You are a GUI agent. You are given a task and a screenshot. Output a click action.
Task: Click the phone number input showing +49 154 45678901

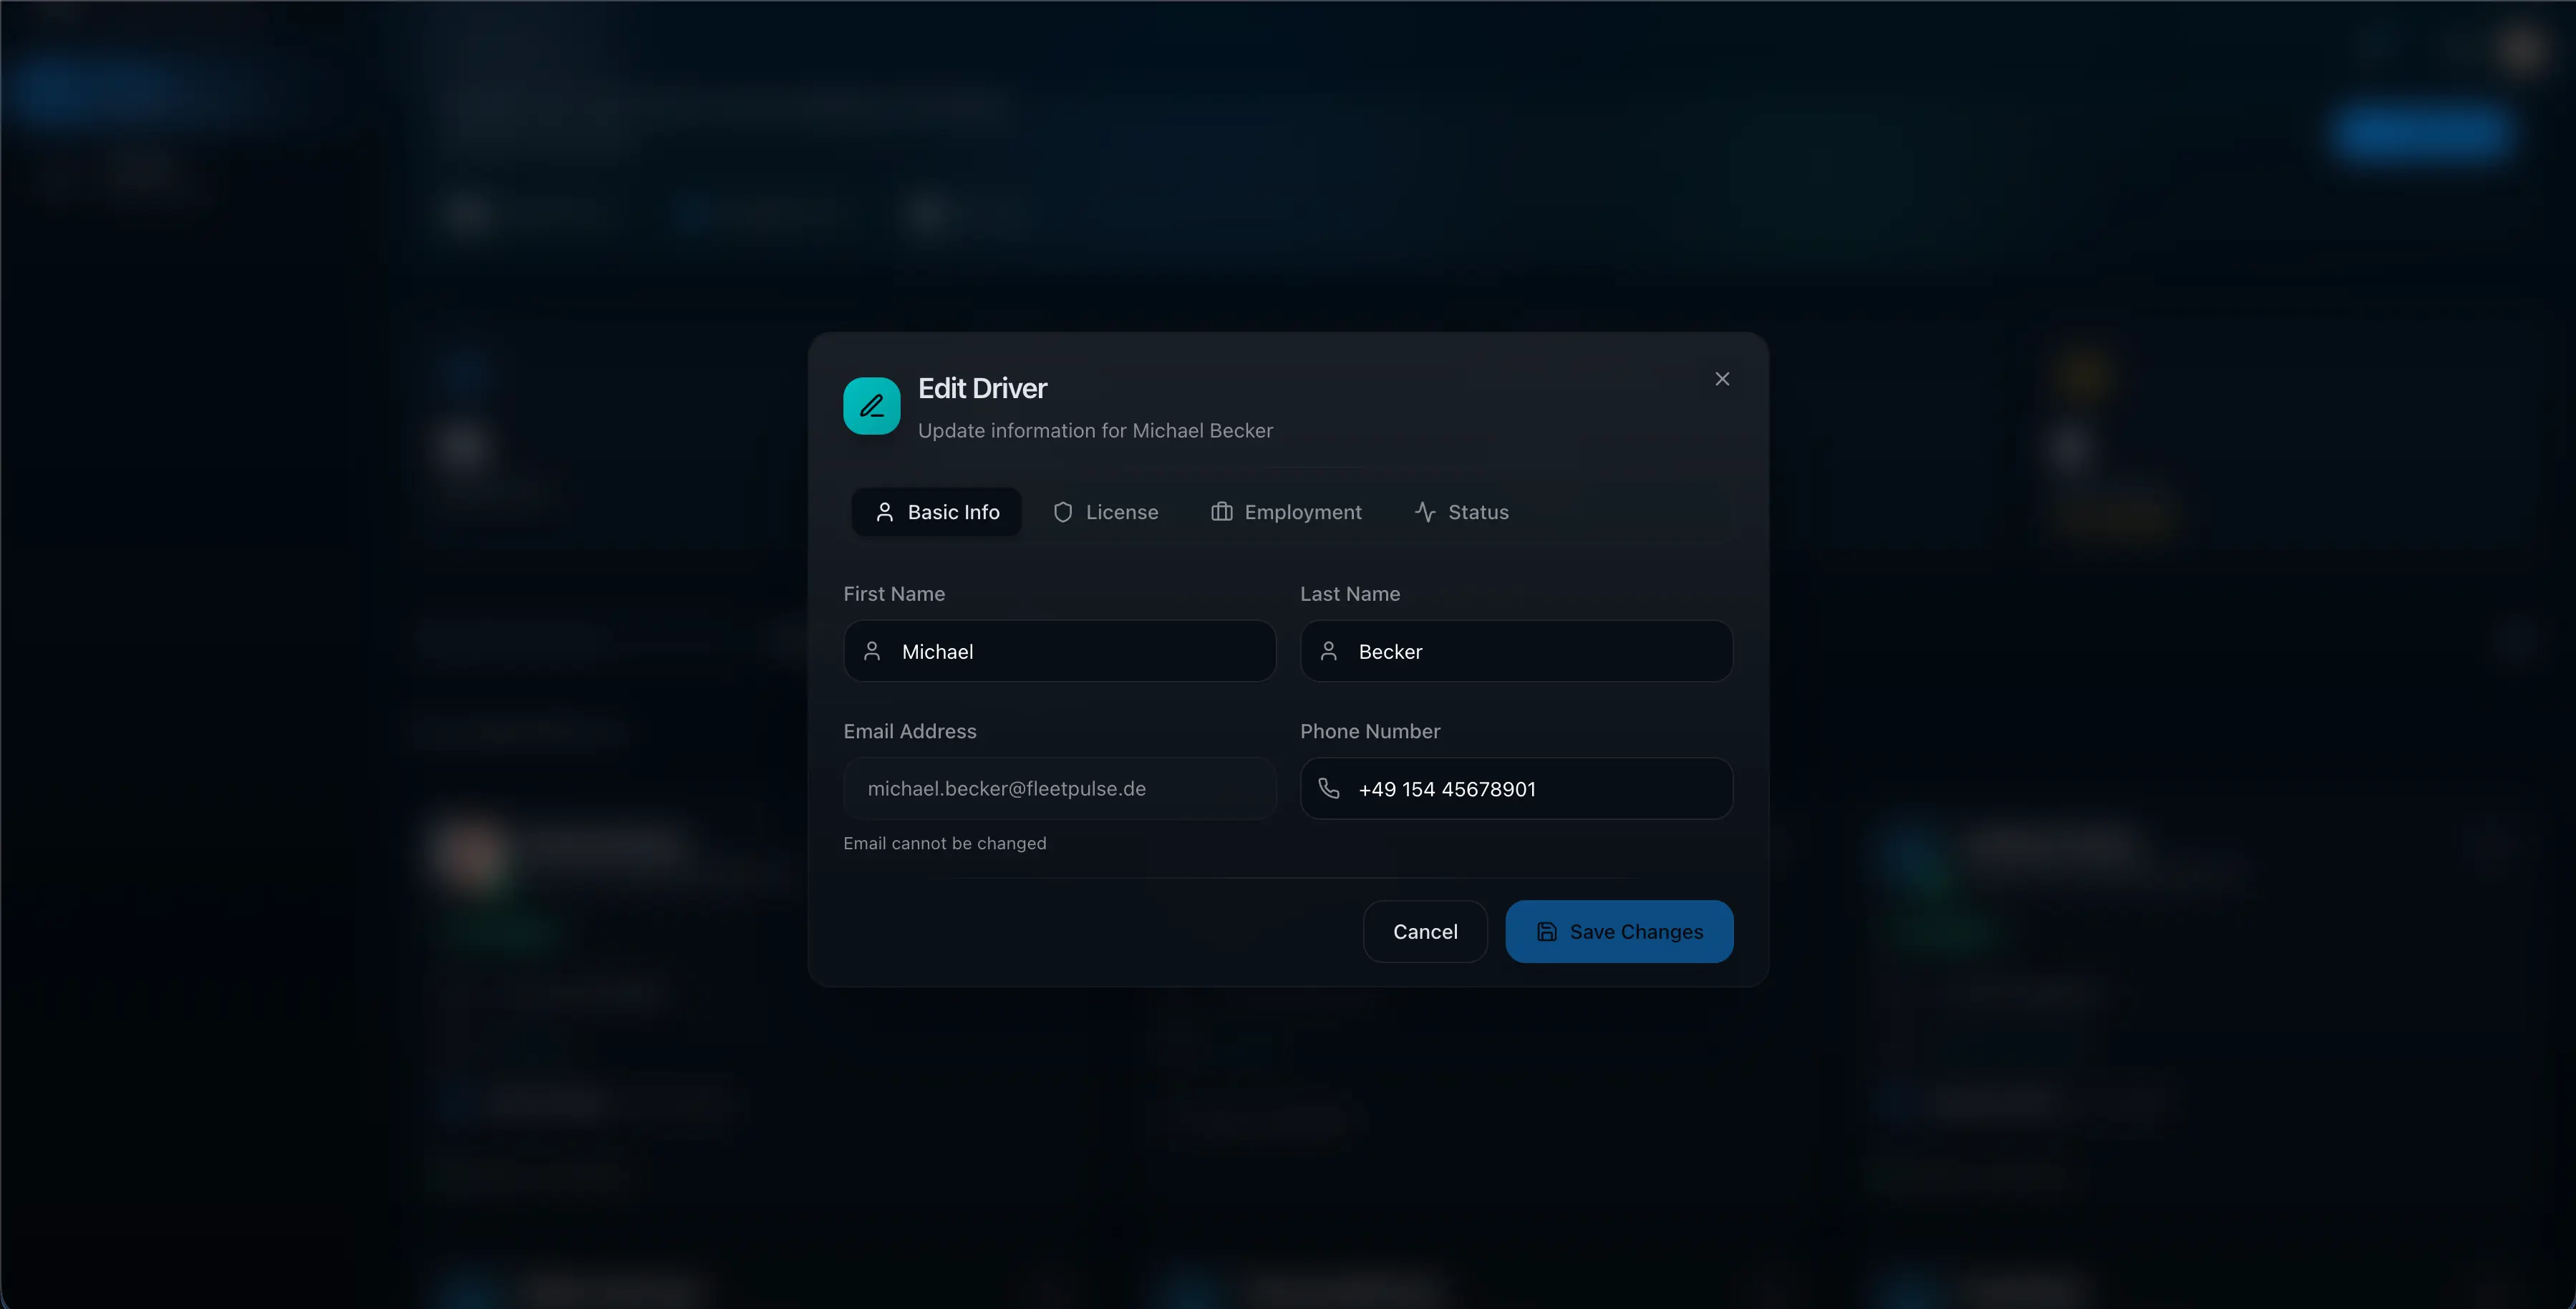coord(1516,789)
